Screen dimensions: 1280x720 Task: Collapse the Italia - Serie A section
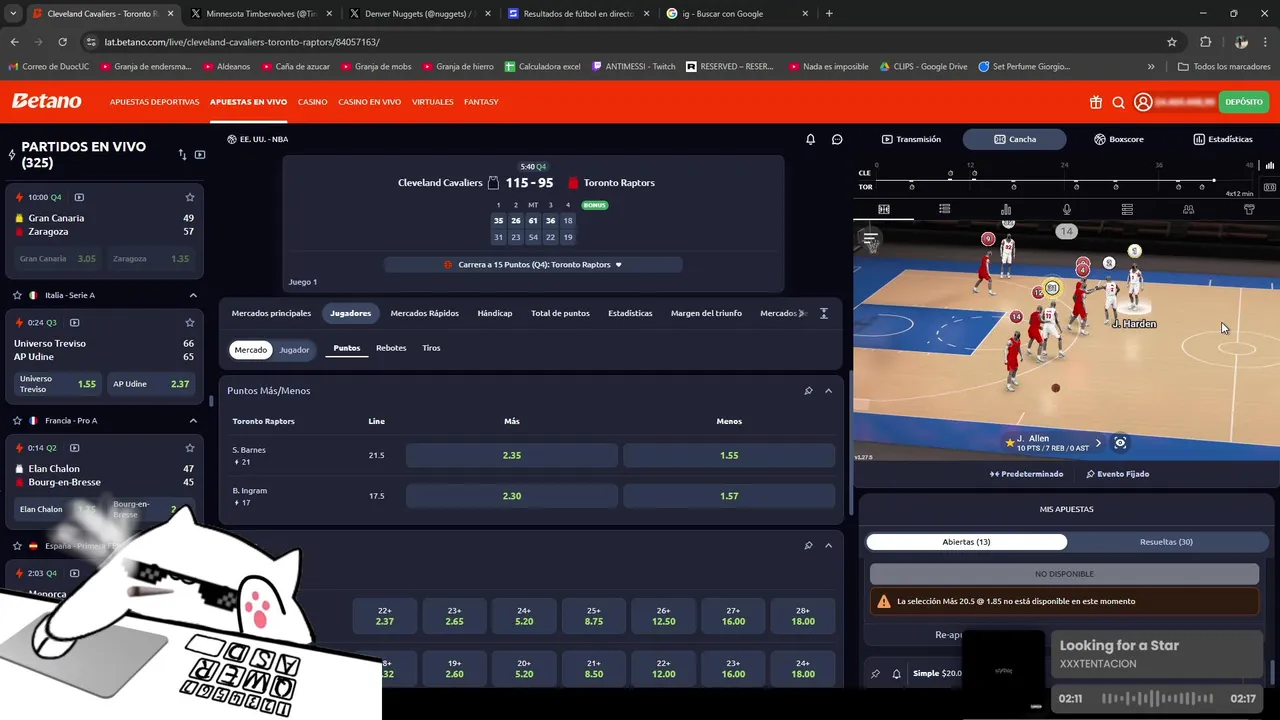pyautogui.click(x=193, y=295)
